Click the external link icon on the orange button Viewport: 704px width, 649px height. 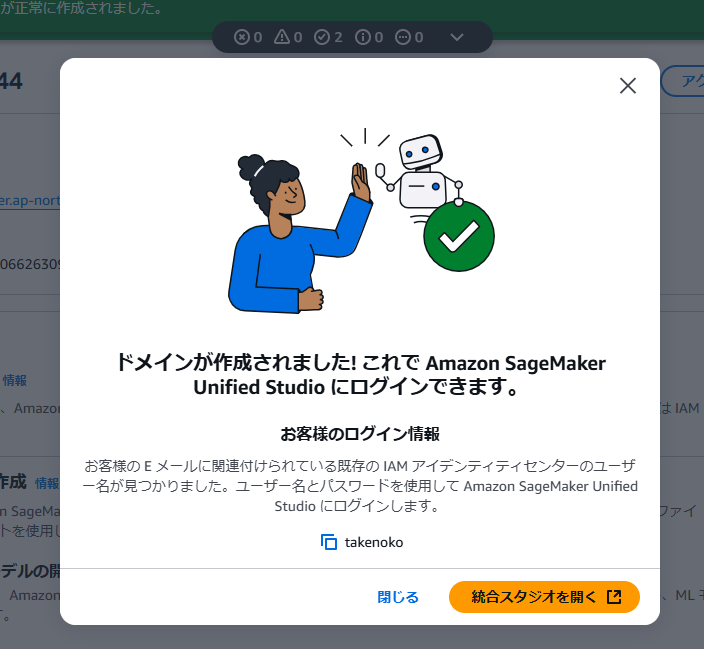coord(614,597)
